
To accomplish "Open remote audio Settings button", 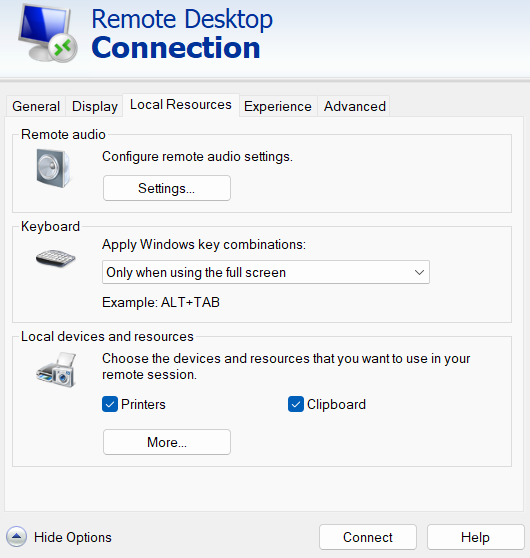I will [167, 188].
